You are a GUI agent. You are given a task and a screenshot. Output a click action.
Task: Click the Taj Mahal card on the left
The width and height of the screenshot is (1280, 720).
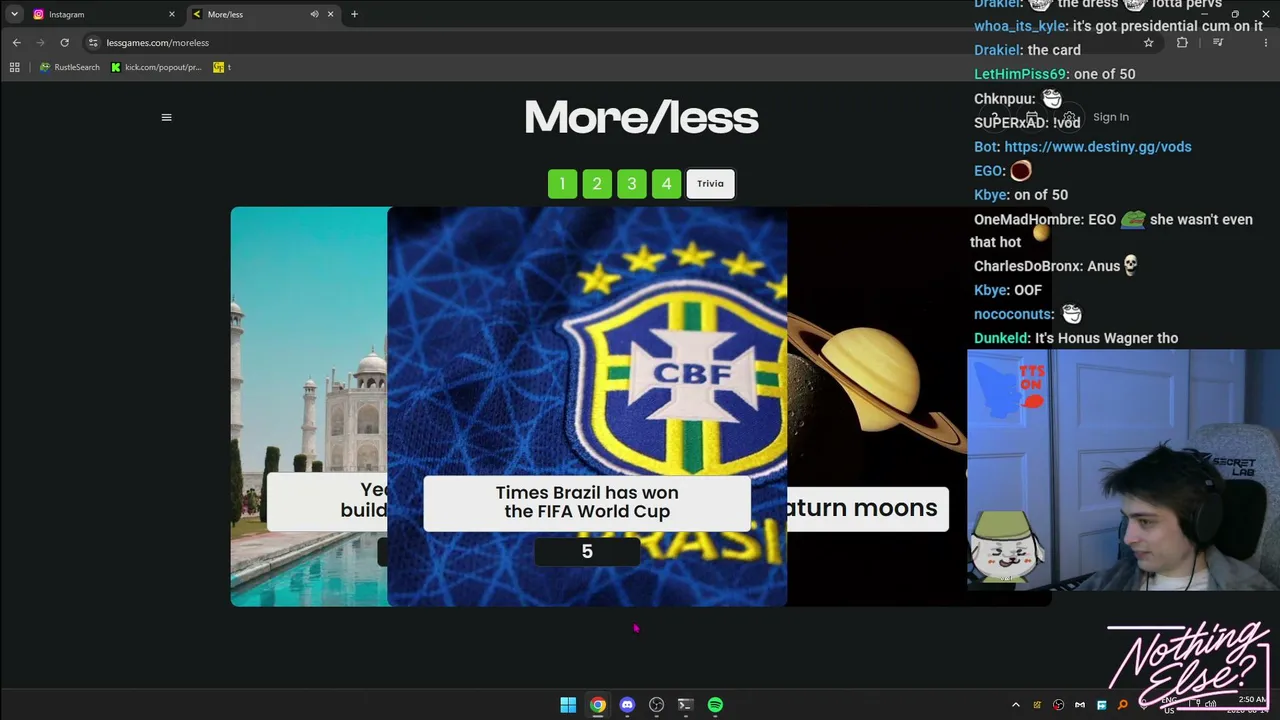[x=309, y=406]
